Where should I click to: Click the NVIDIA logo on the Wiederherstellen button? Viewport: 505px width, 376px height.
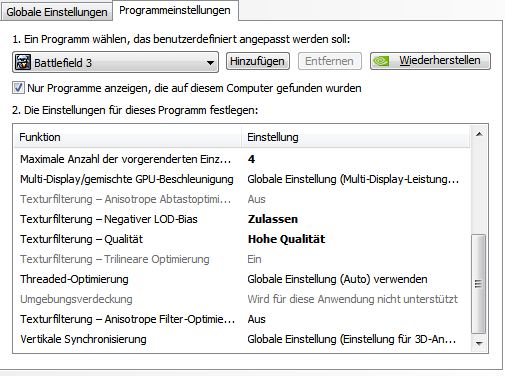381,61
